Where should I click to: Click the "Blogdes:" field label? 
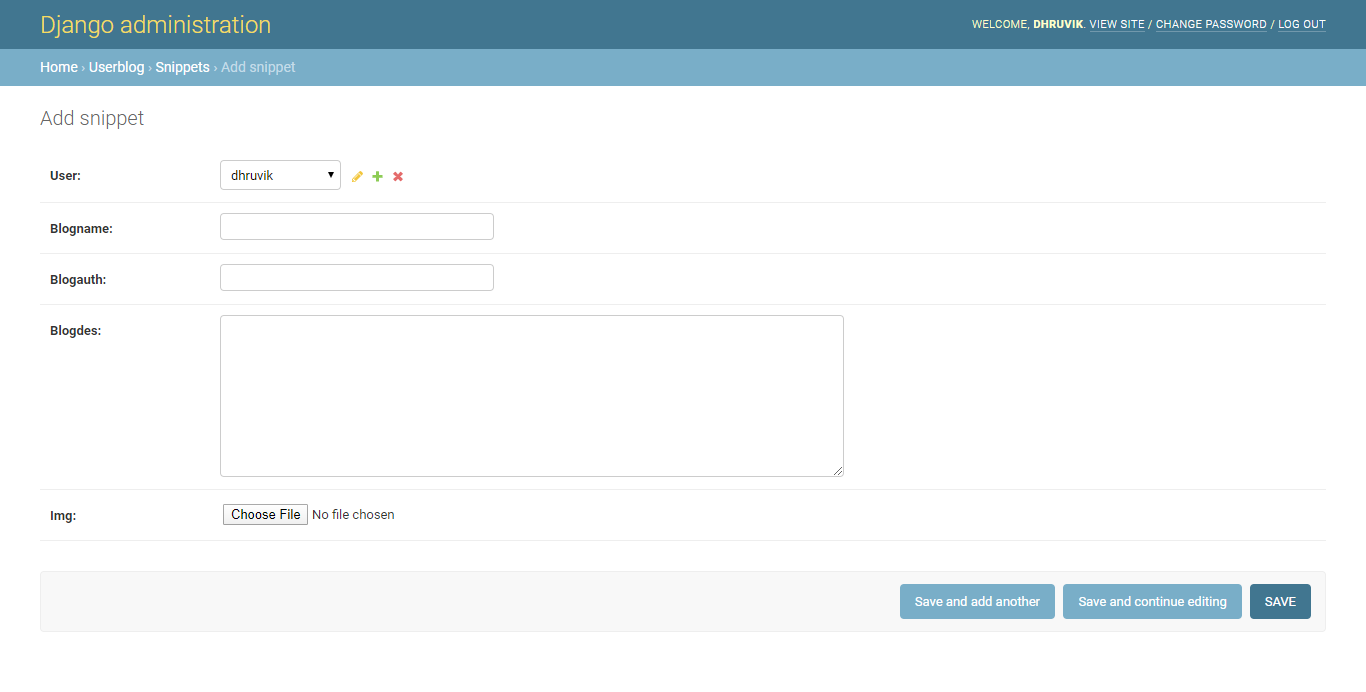point(75,330)
